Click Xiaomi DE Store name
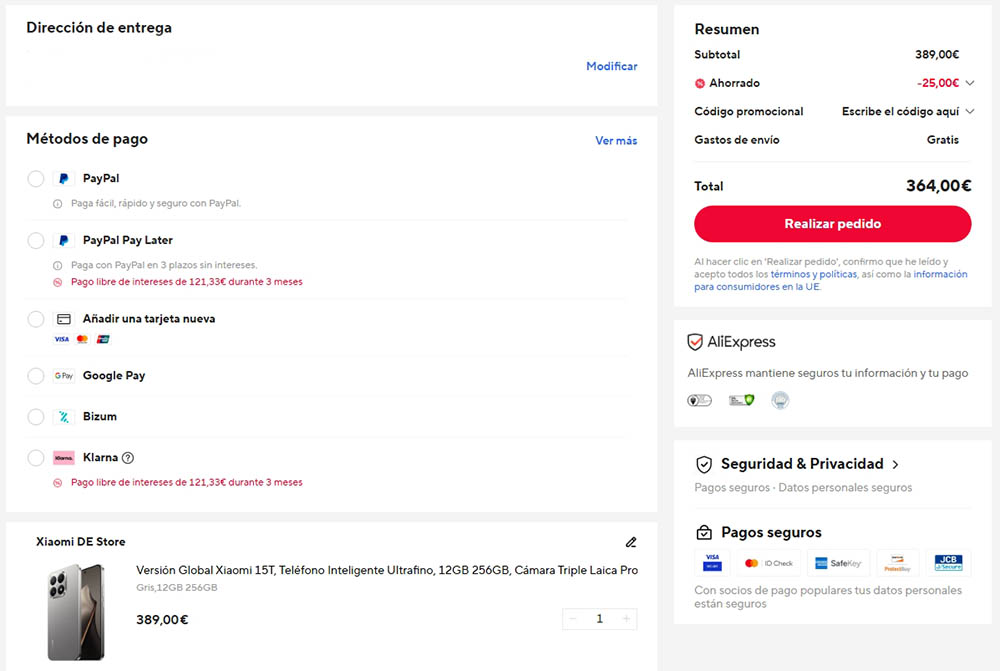Viewport: 1000px width, 671px height. (x=80, y=542)
